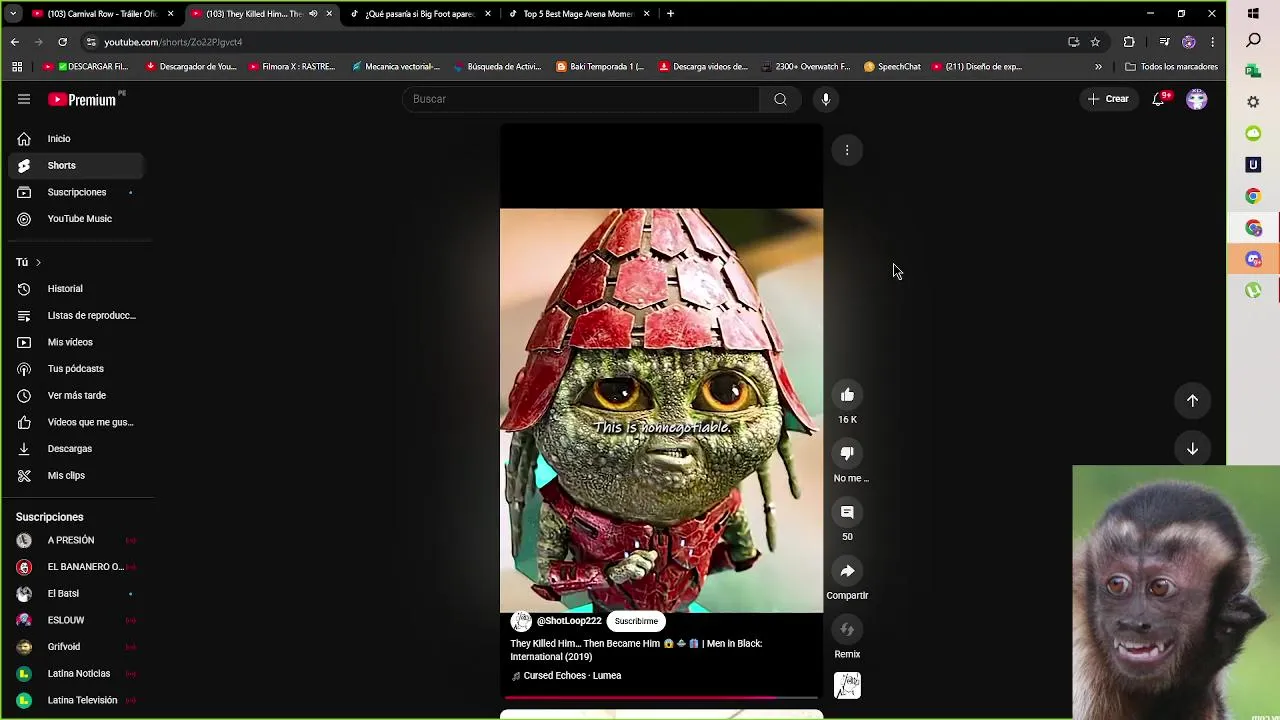Image resolution: width=1280 pixels, height=720 pixels.
Task: Open Mis videos
Action: [77, 342]
